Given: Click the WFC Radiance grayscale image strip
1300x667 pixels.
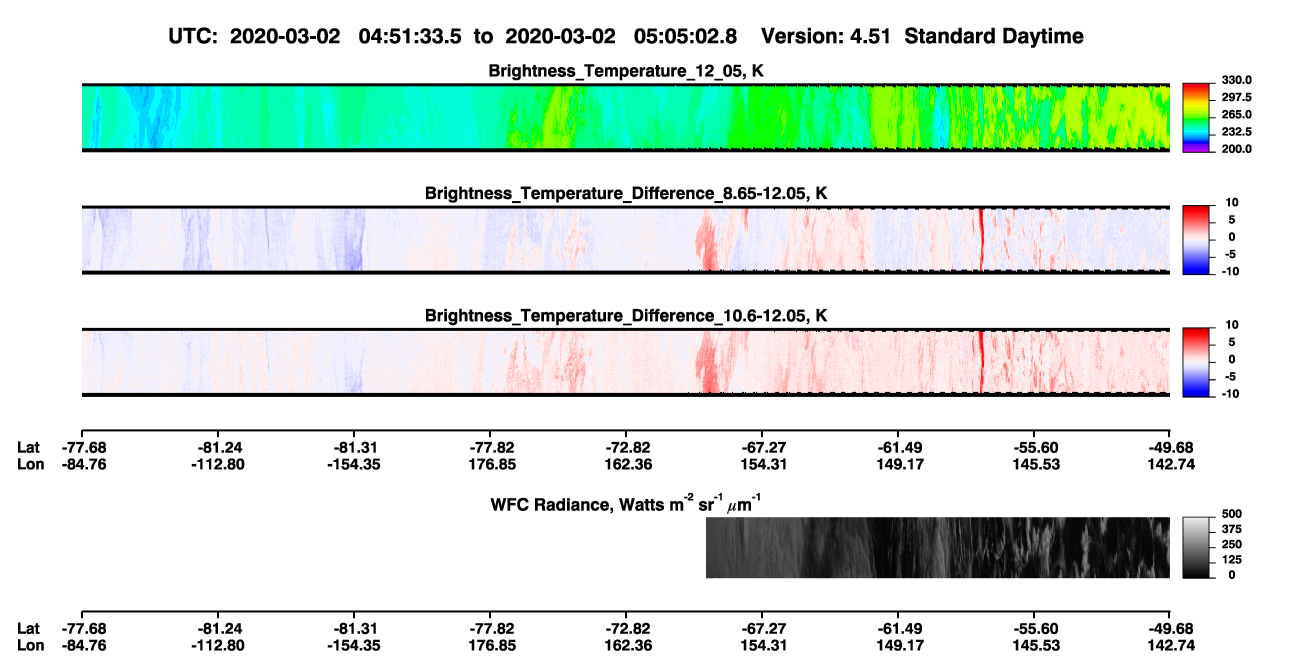Looking at the screenshot, I should click(938, 548).
